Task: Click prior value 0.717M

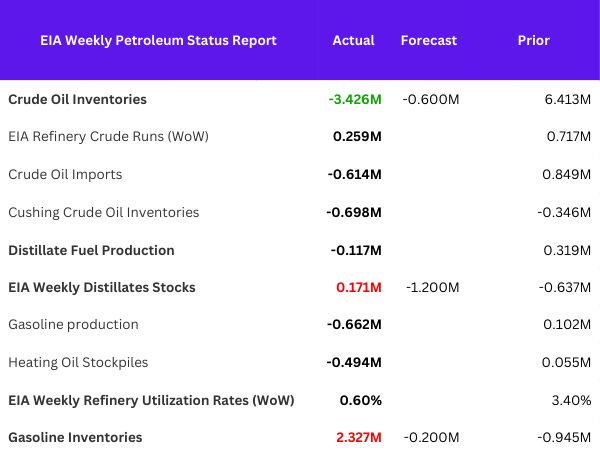Action: pyautogui.click(x=569, y=137)
